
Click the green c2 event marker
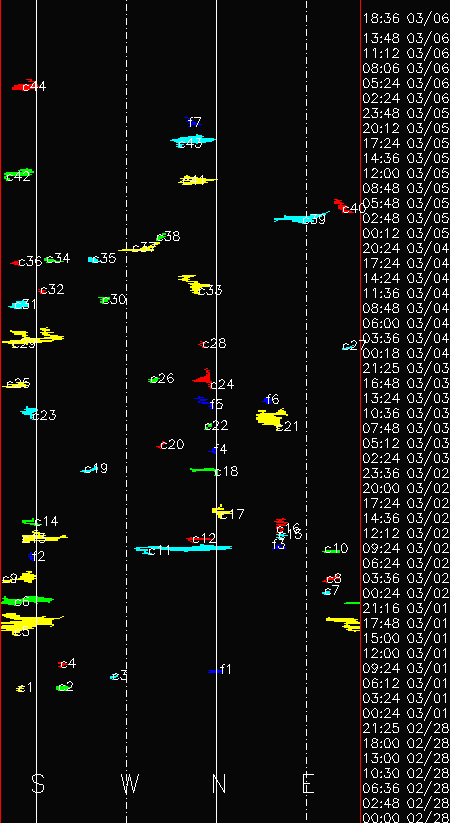[x=64, y=687]
